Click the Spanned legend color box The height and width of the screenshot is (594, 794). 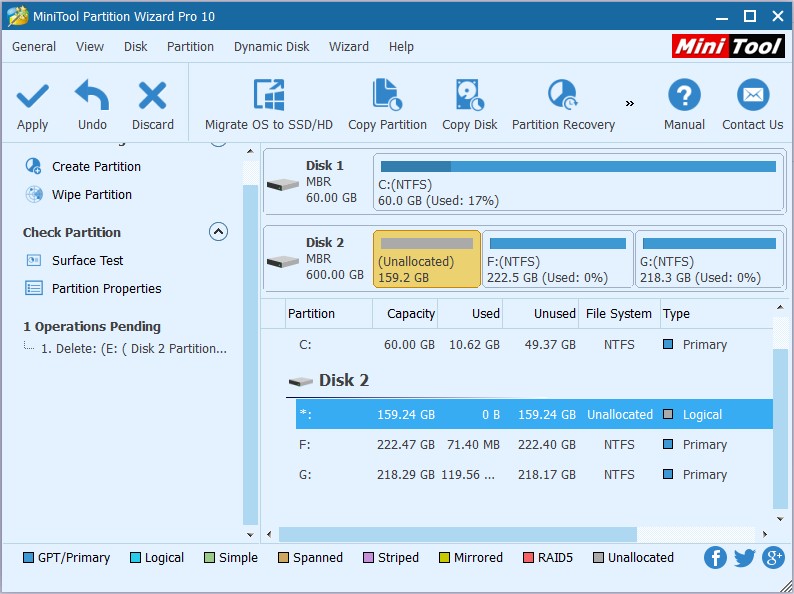pos(283,558)
